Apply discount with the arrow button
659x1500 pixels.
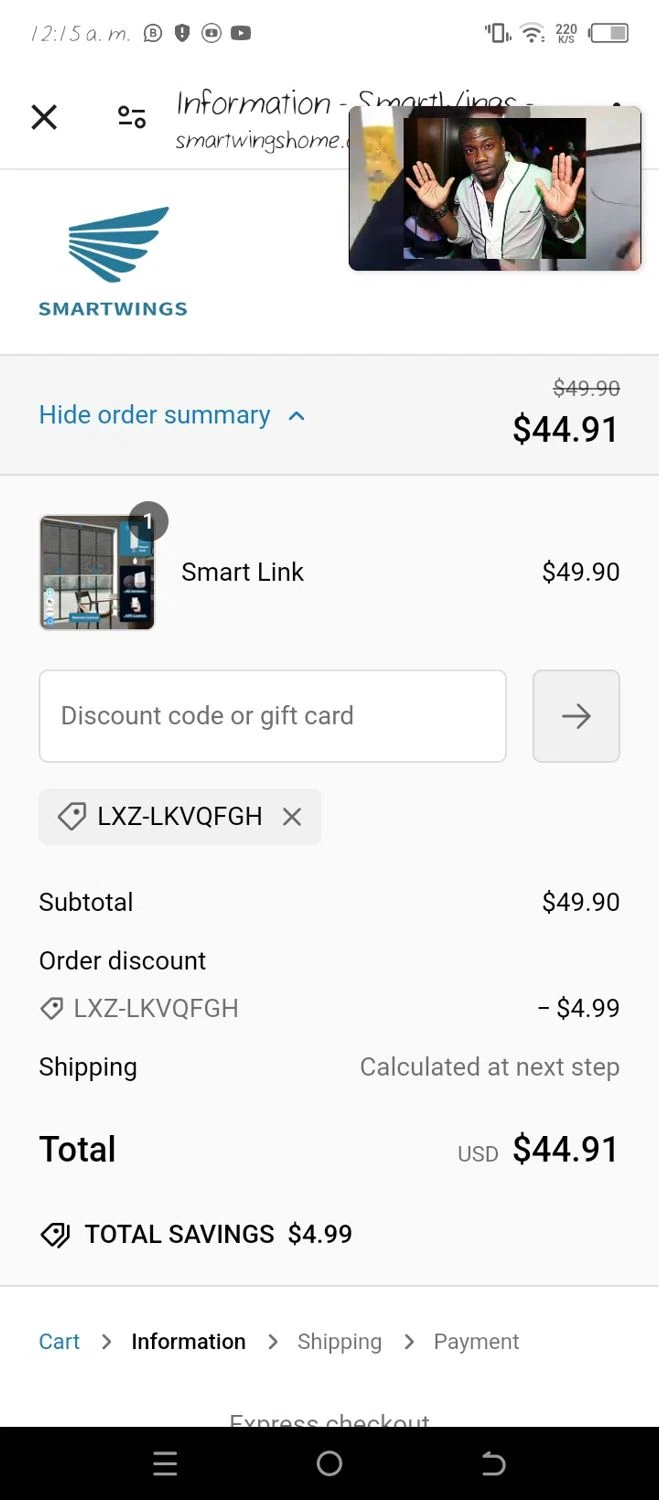click(576, 716)
